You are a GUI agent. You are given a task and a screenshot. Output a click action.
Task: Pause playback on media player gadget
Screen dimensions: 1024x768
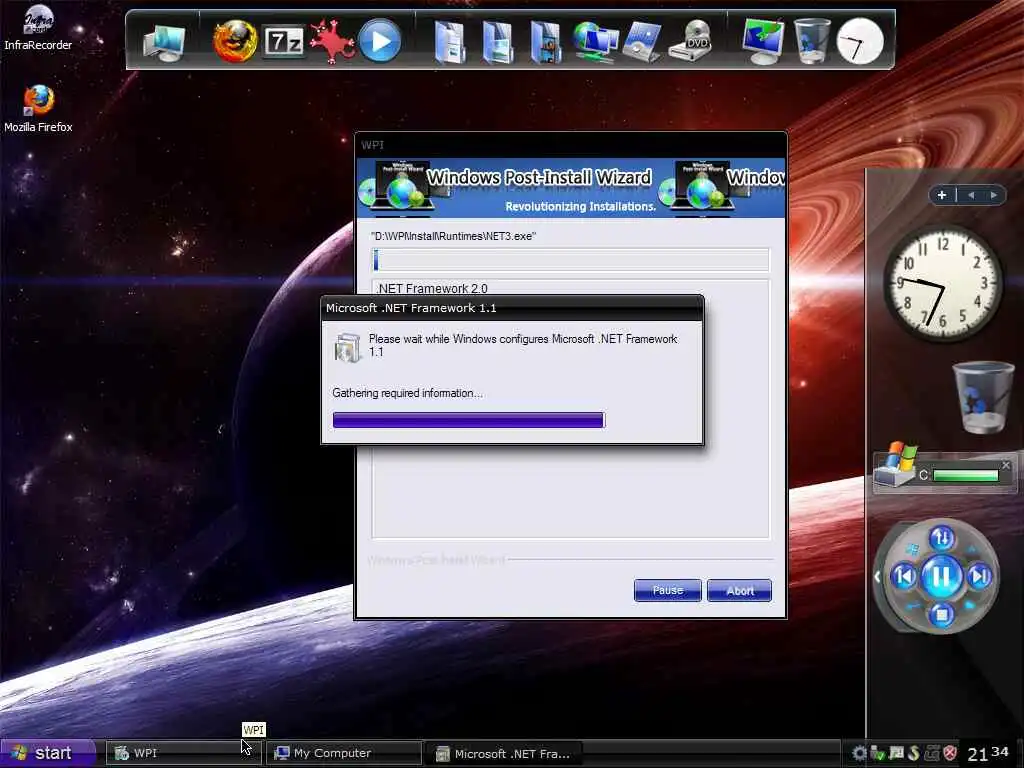tap(941, 577)
